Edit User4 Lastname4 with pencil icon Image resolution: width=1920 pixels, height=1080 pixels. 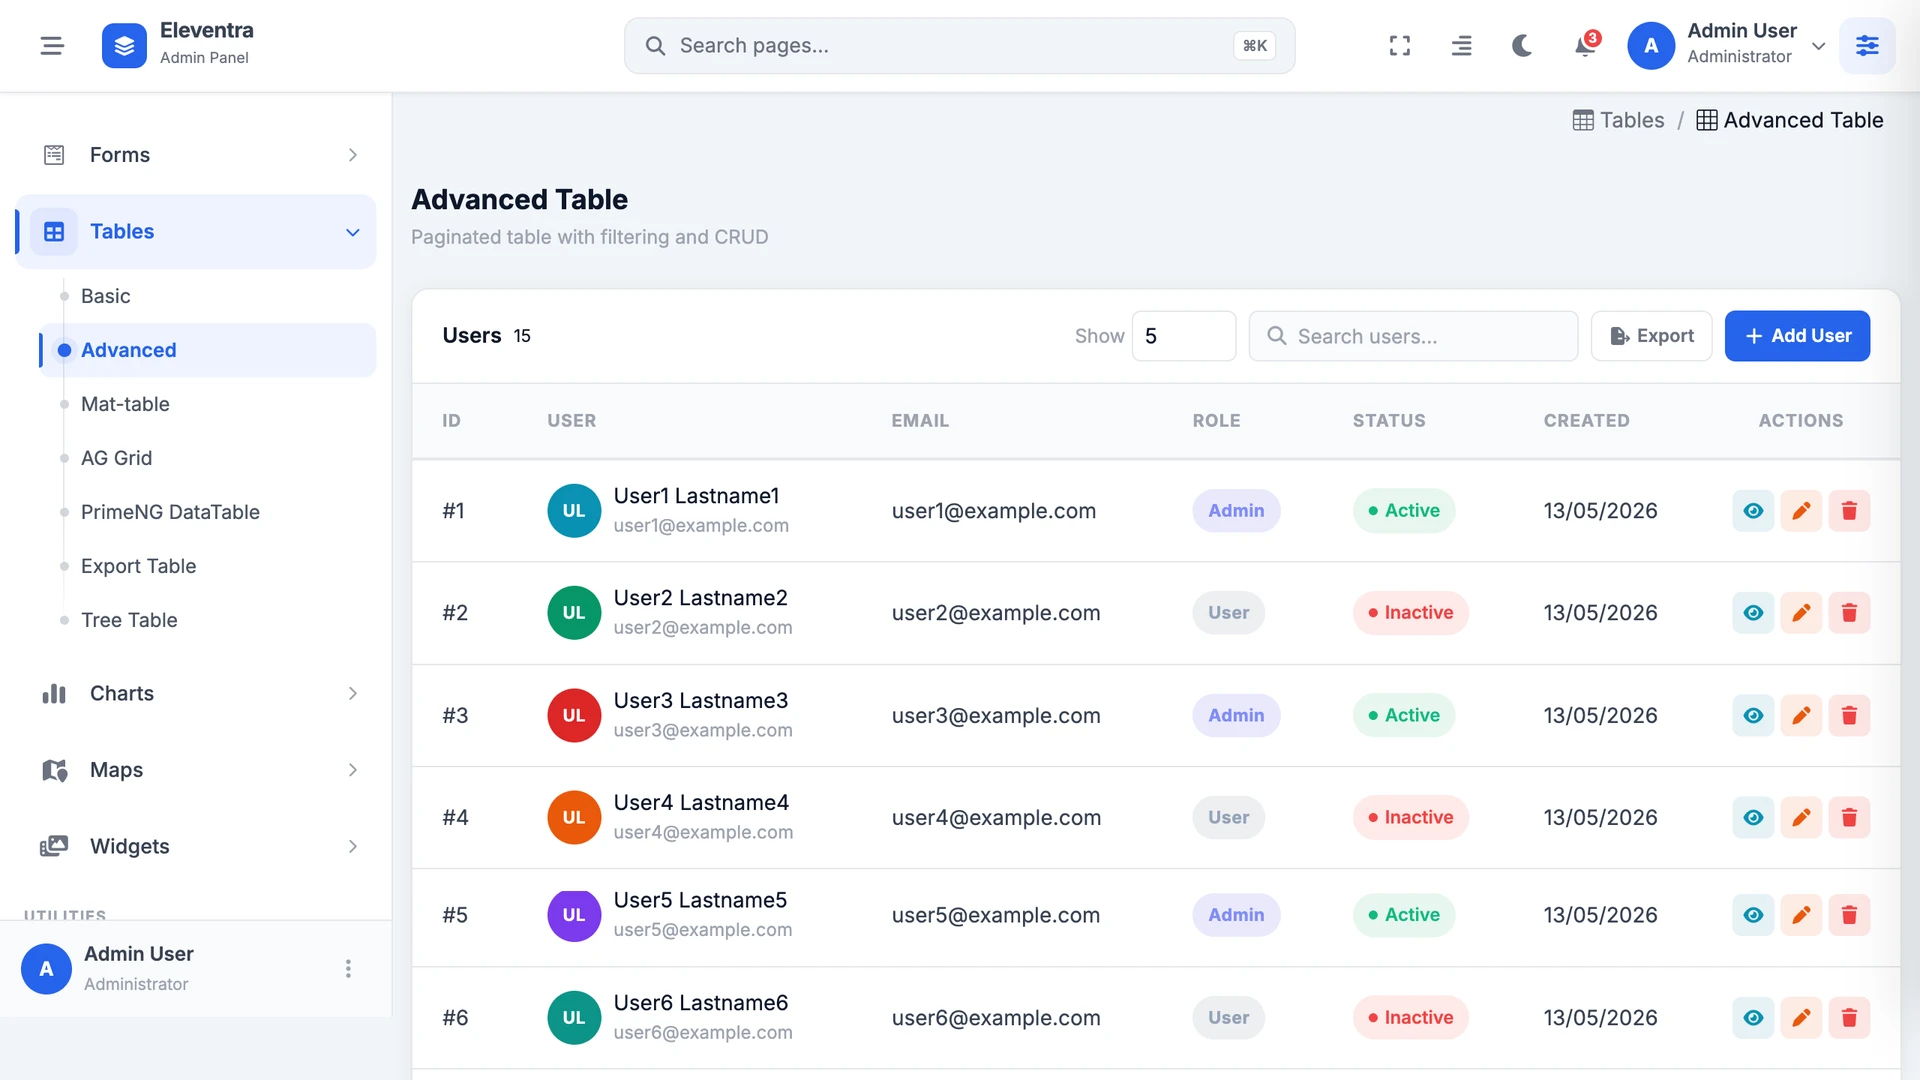pyautogui.click(x=1801, y=818)
